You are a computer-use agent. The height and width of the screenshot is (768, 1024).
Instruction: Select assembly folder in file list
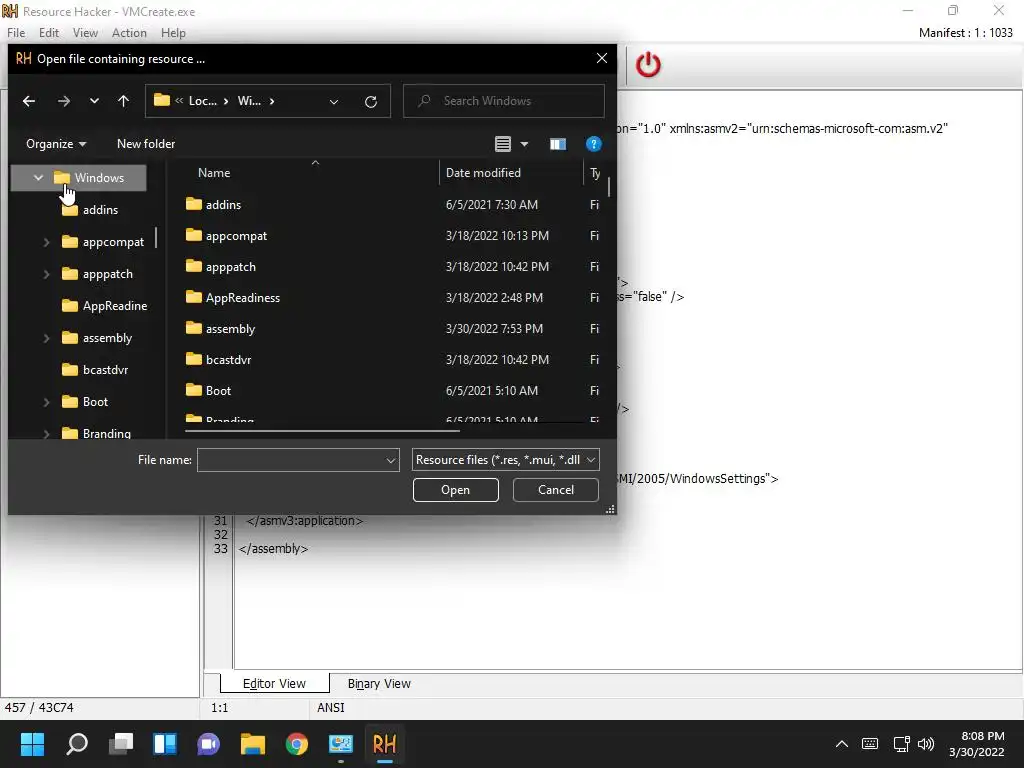click(x=220, y=328)
